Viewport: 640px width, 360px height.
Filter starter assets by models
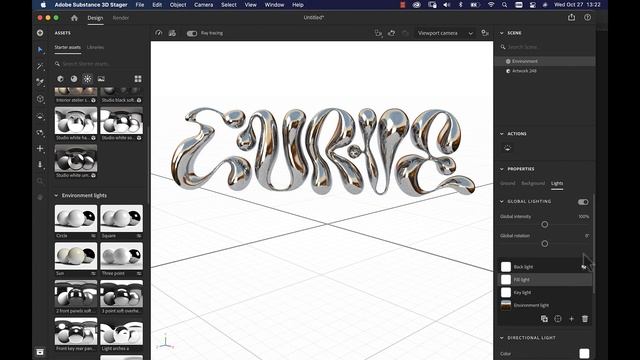[x=60, y=79]
